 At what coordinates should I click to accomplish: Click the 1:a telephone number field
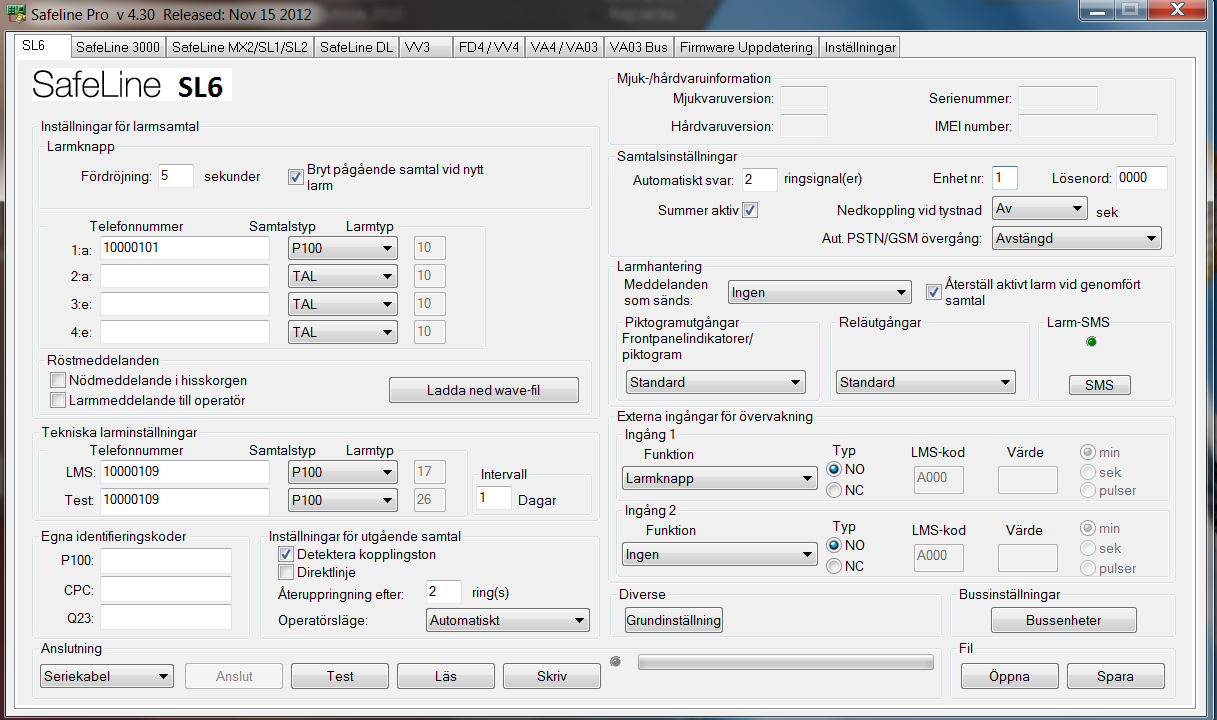click(185, 248)
